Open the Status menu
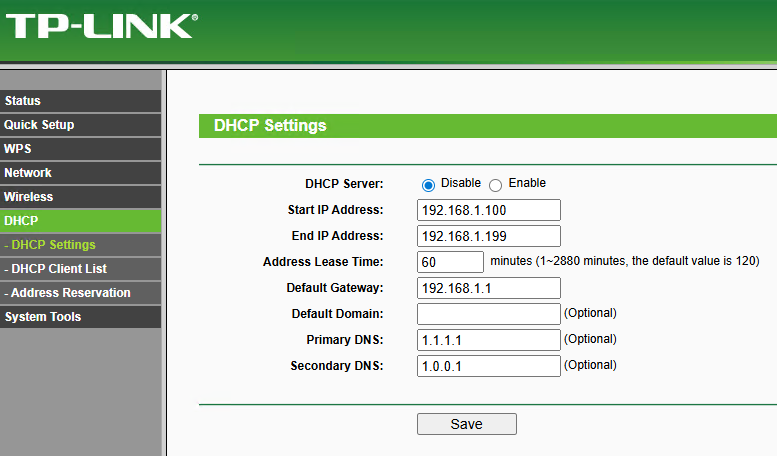This screenshot has height=456, width=777. click(80, 101)
